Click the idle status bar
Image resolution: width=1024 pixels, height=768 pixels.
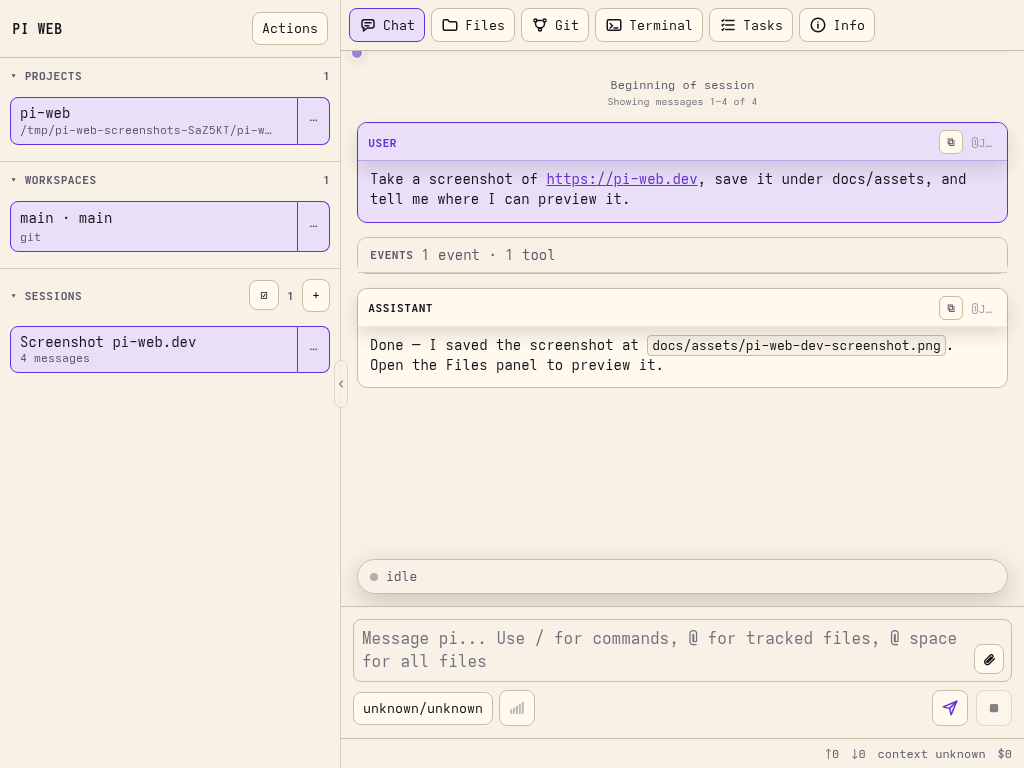click(682, 577)
